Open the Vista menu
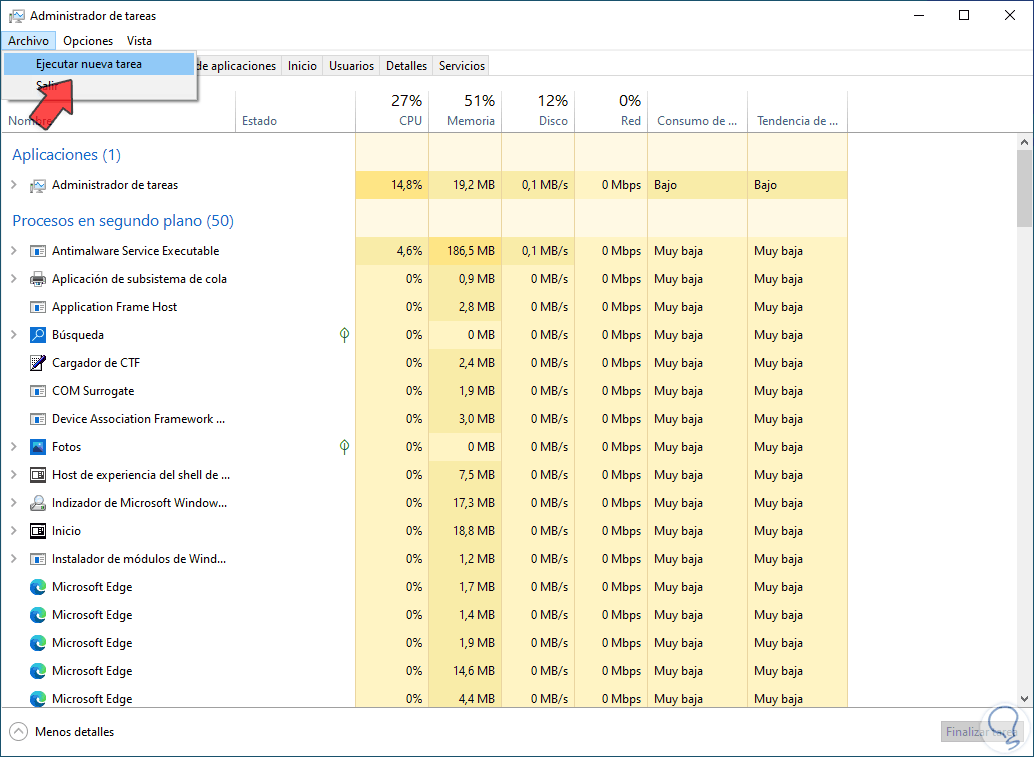Image resolution: width=1034 pixels, height=757 pixels. [139, 41]
